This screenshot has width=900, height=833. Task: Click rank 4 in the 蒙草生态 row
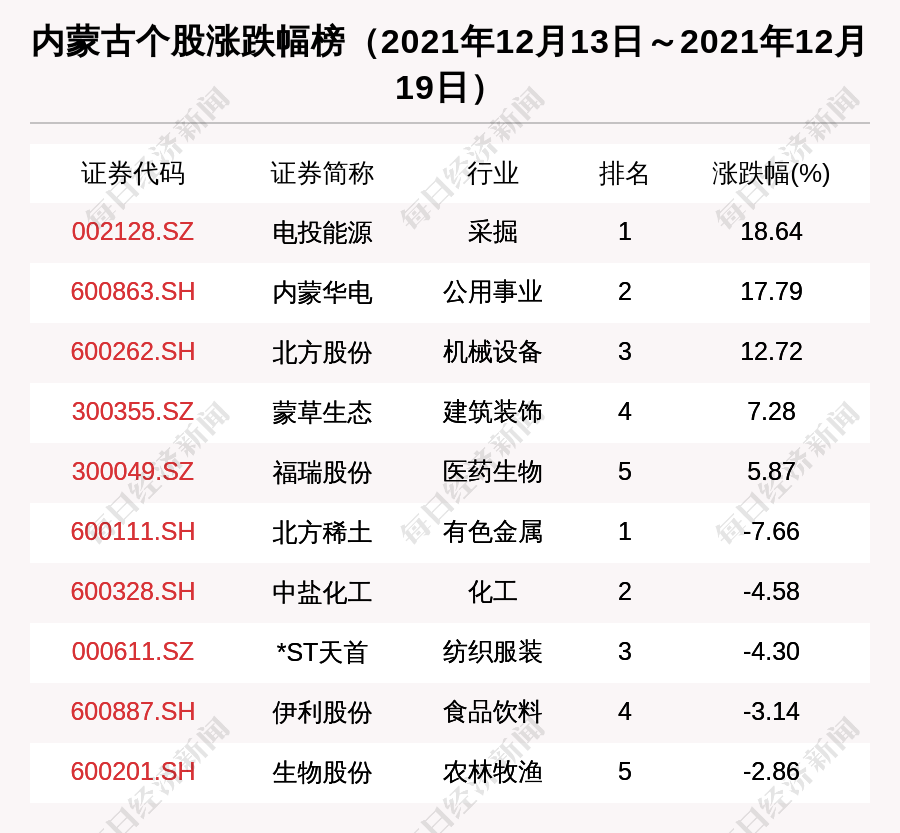(x=624, y=412)
